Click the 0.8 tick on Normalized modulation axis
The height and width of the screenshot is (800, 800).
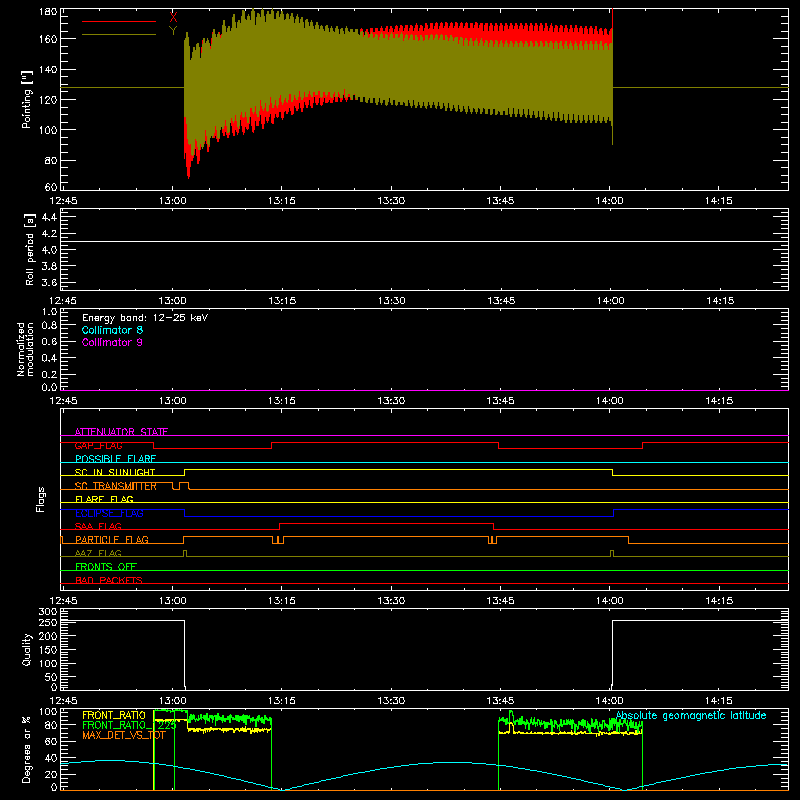click(x=49, y=326)
